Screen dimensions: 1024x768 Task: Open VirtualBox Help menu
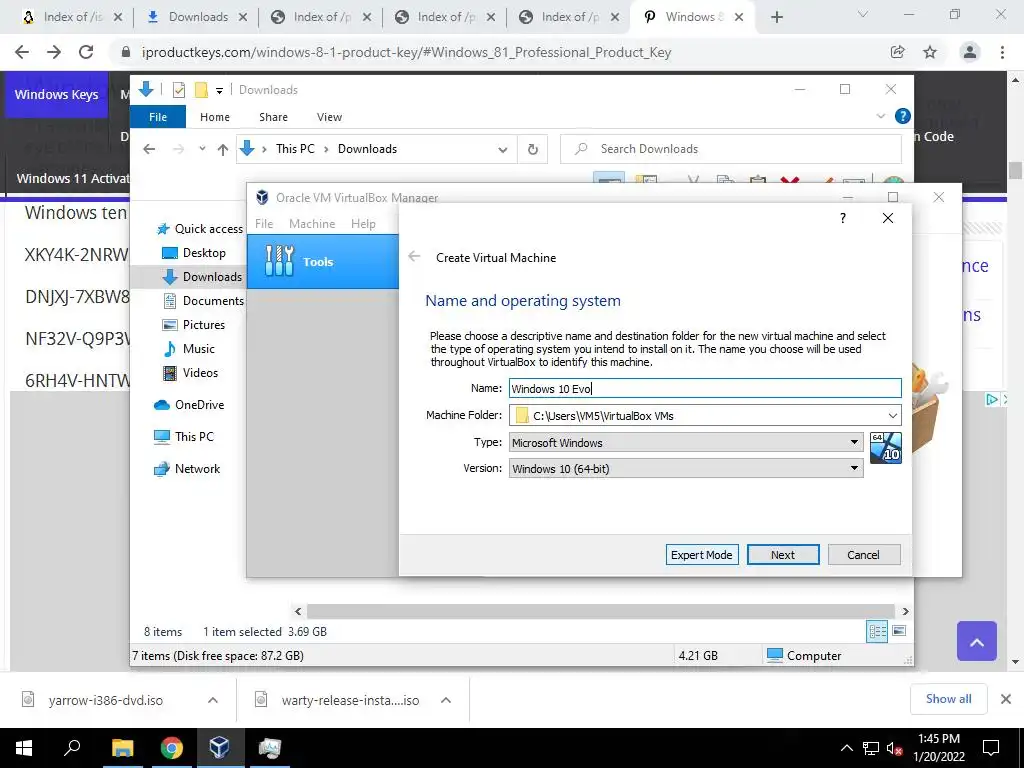click(363, 223)
